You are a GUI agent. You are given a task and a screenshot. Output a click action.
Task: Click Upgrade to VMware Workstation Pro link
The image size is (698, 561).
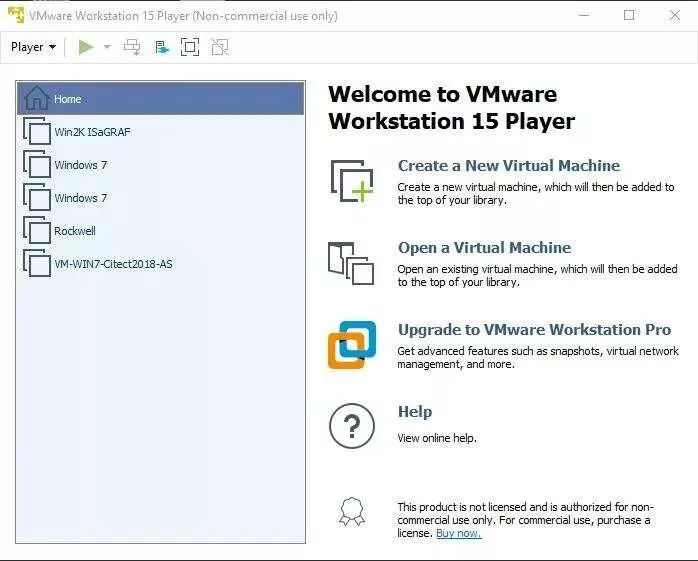tap(534, 329)
